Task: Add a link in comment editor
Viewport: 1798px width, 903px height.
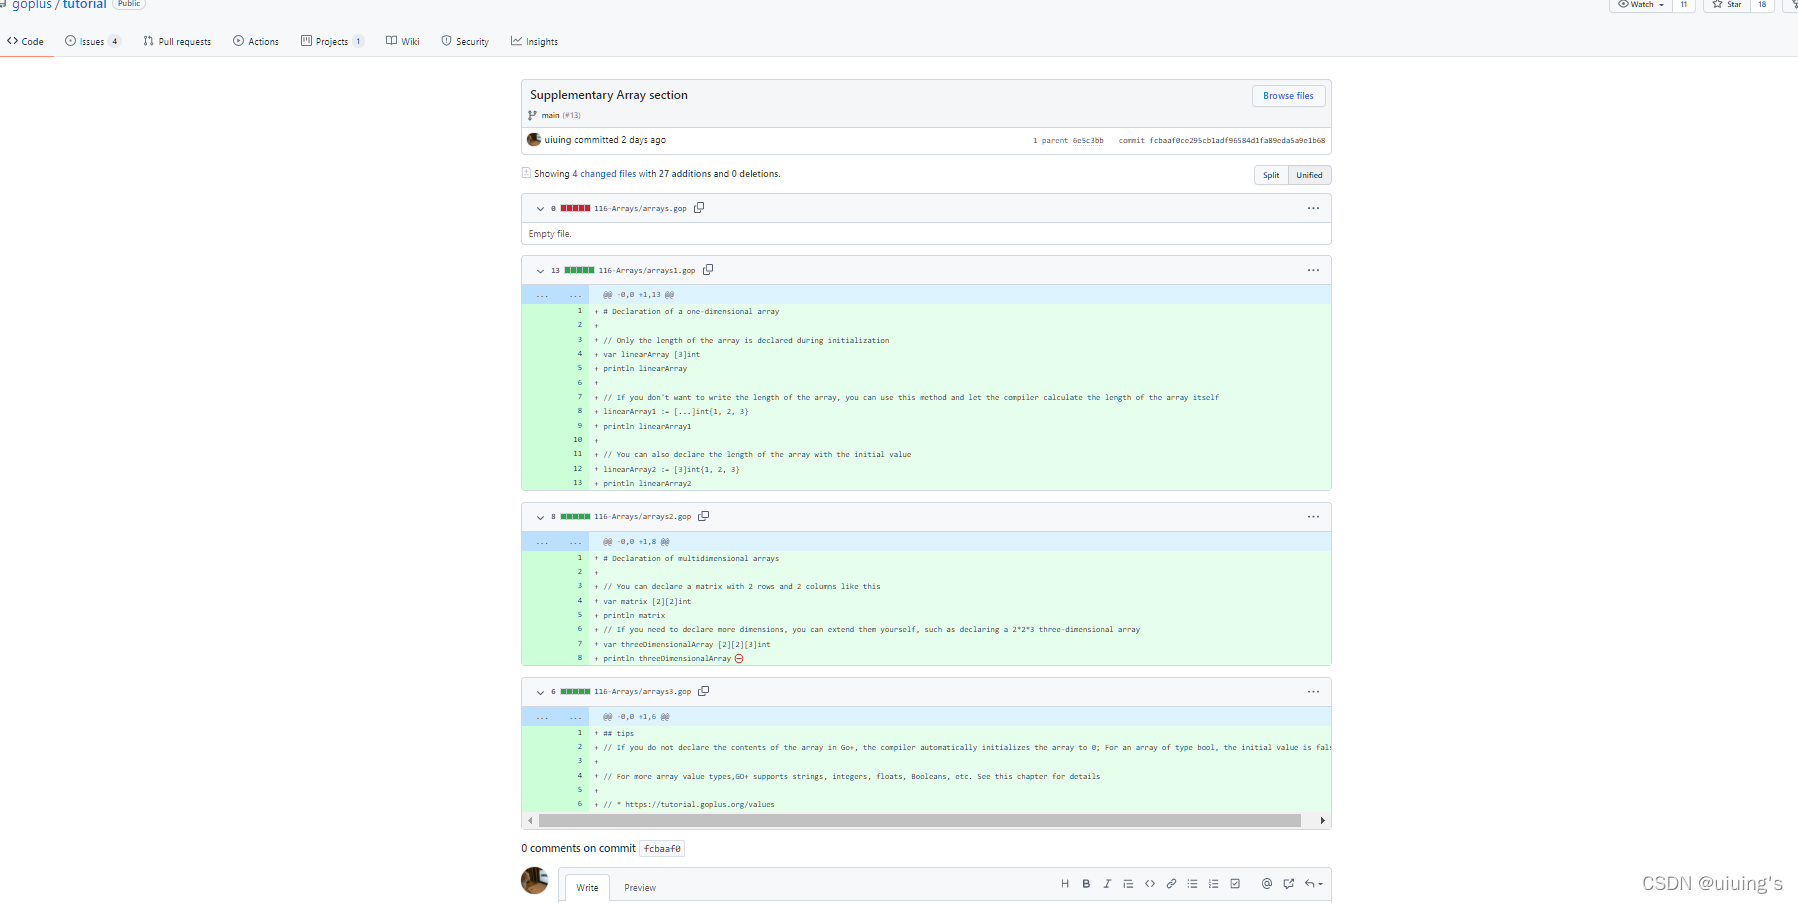Action: point(1171,884)
